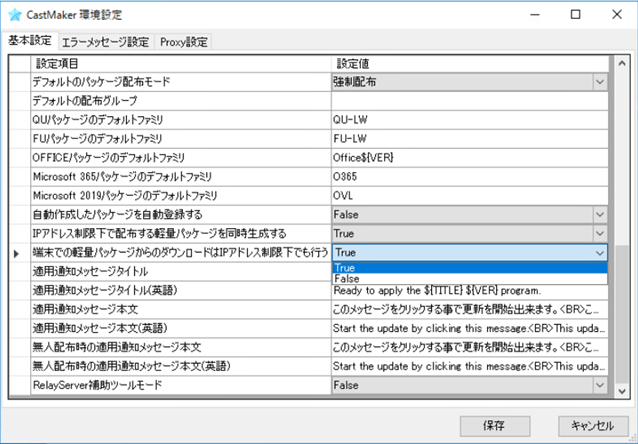Click the 設定値 column header
This screenshot has height=444, width=638.
click(x=470, y=63)
